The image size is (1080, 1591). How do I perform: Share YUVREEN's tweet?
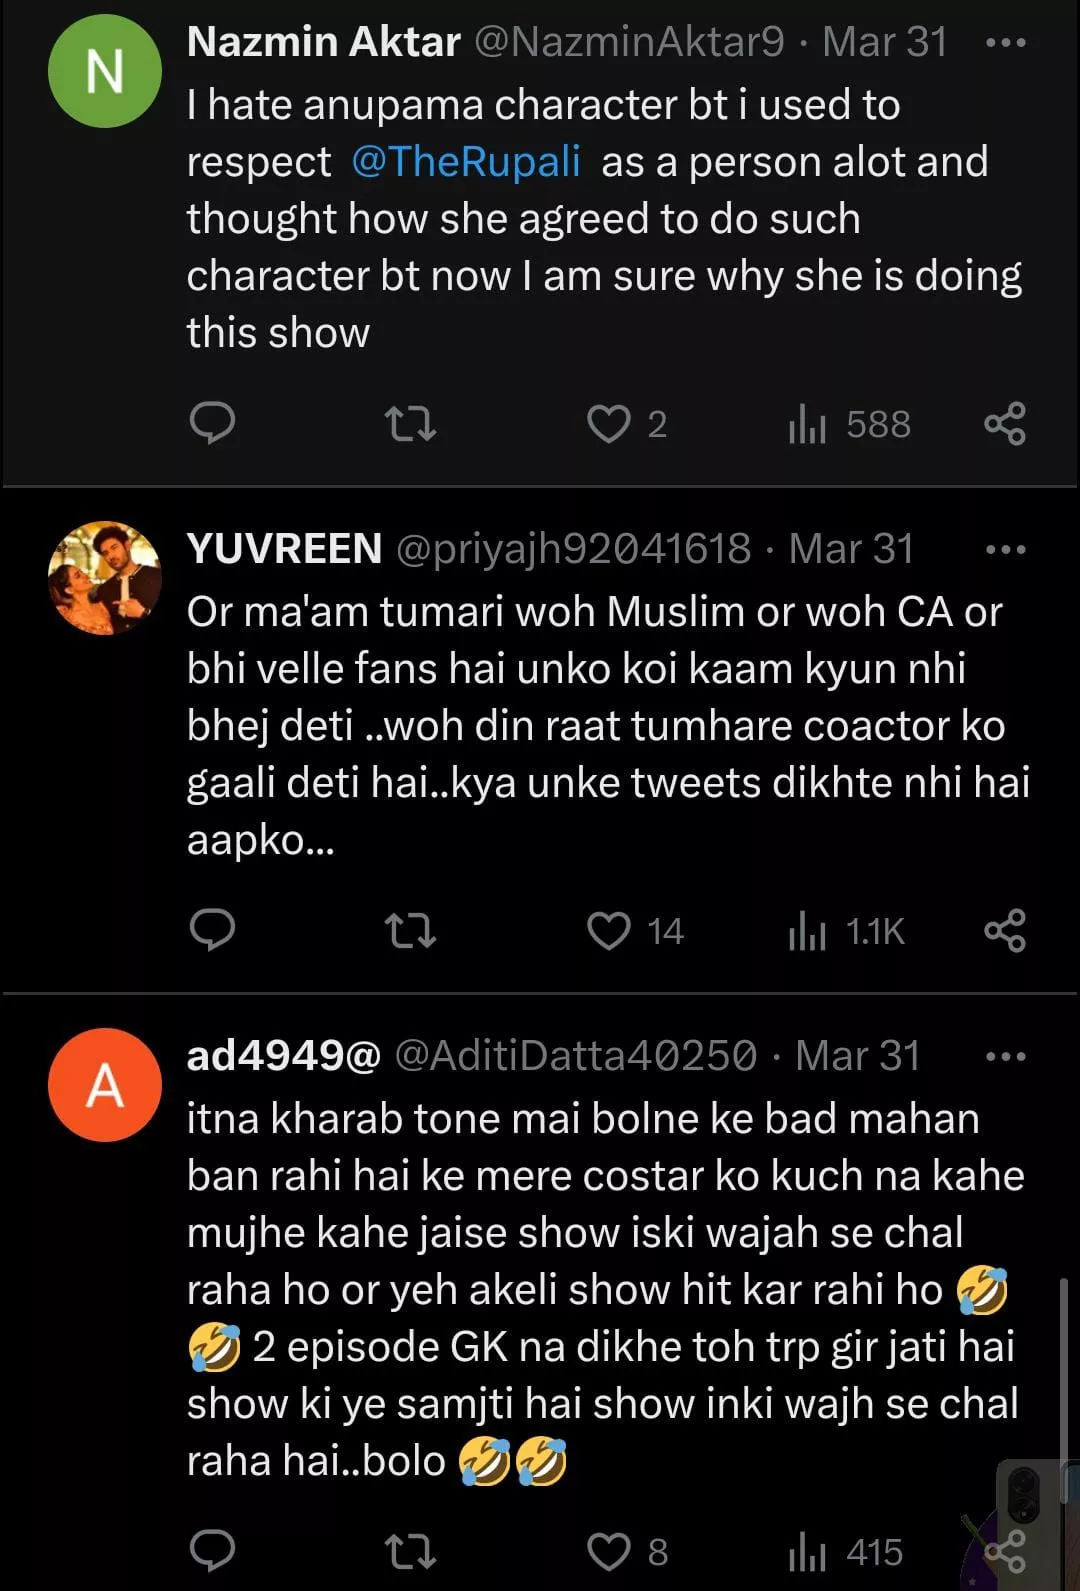pos(1004,930)
